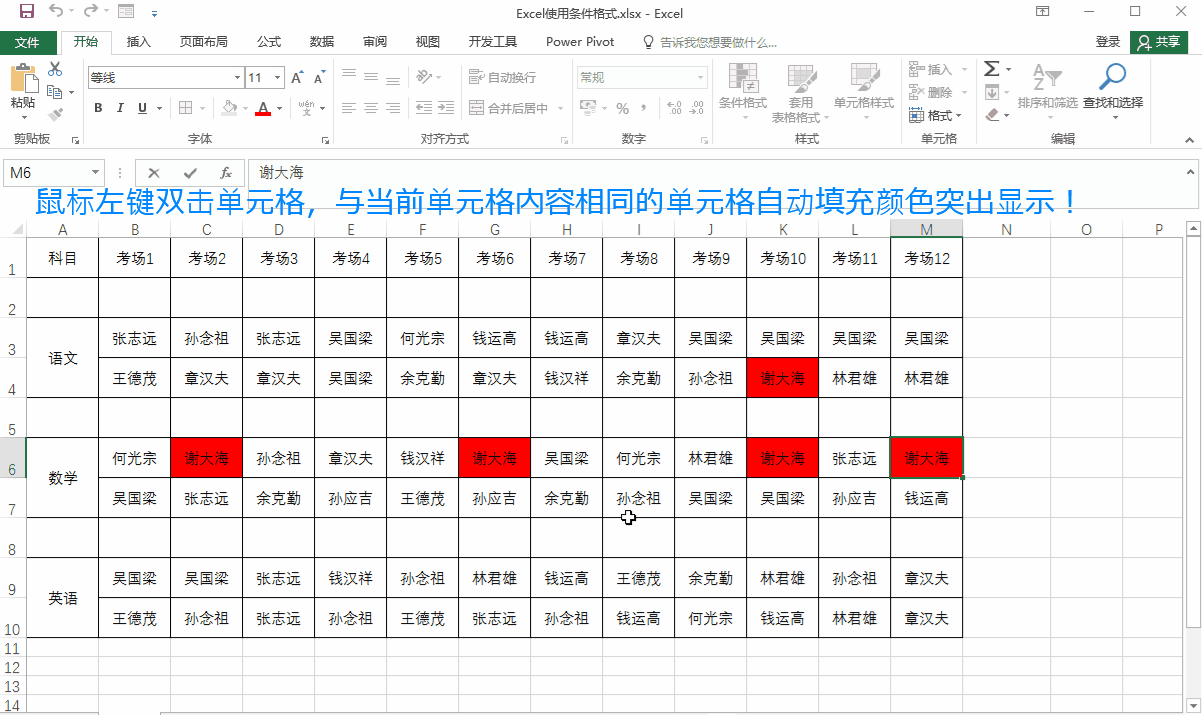Click the align left icon
This screenshot has height=715, width=1202.
pyautogui.click(x=348, y=108)
